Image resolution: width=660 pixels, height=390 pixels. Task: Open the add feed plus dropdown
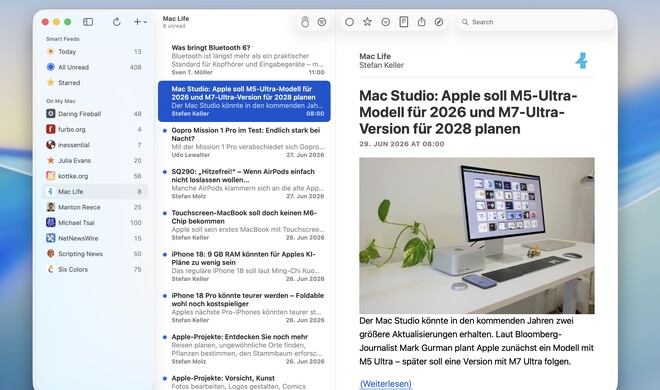pos(140,22)
